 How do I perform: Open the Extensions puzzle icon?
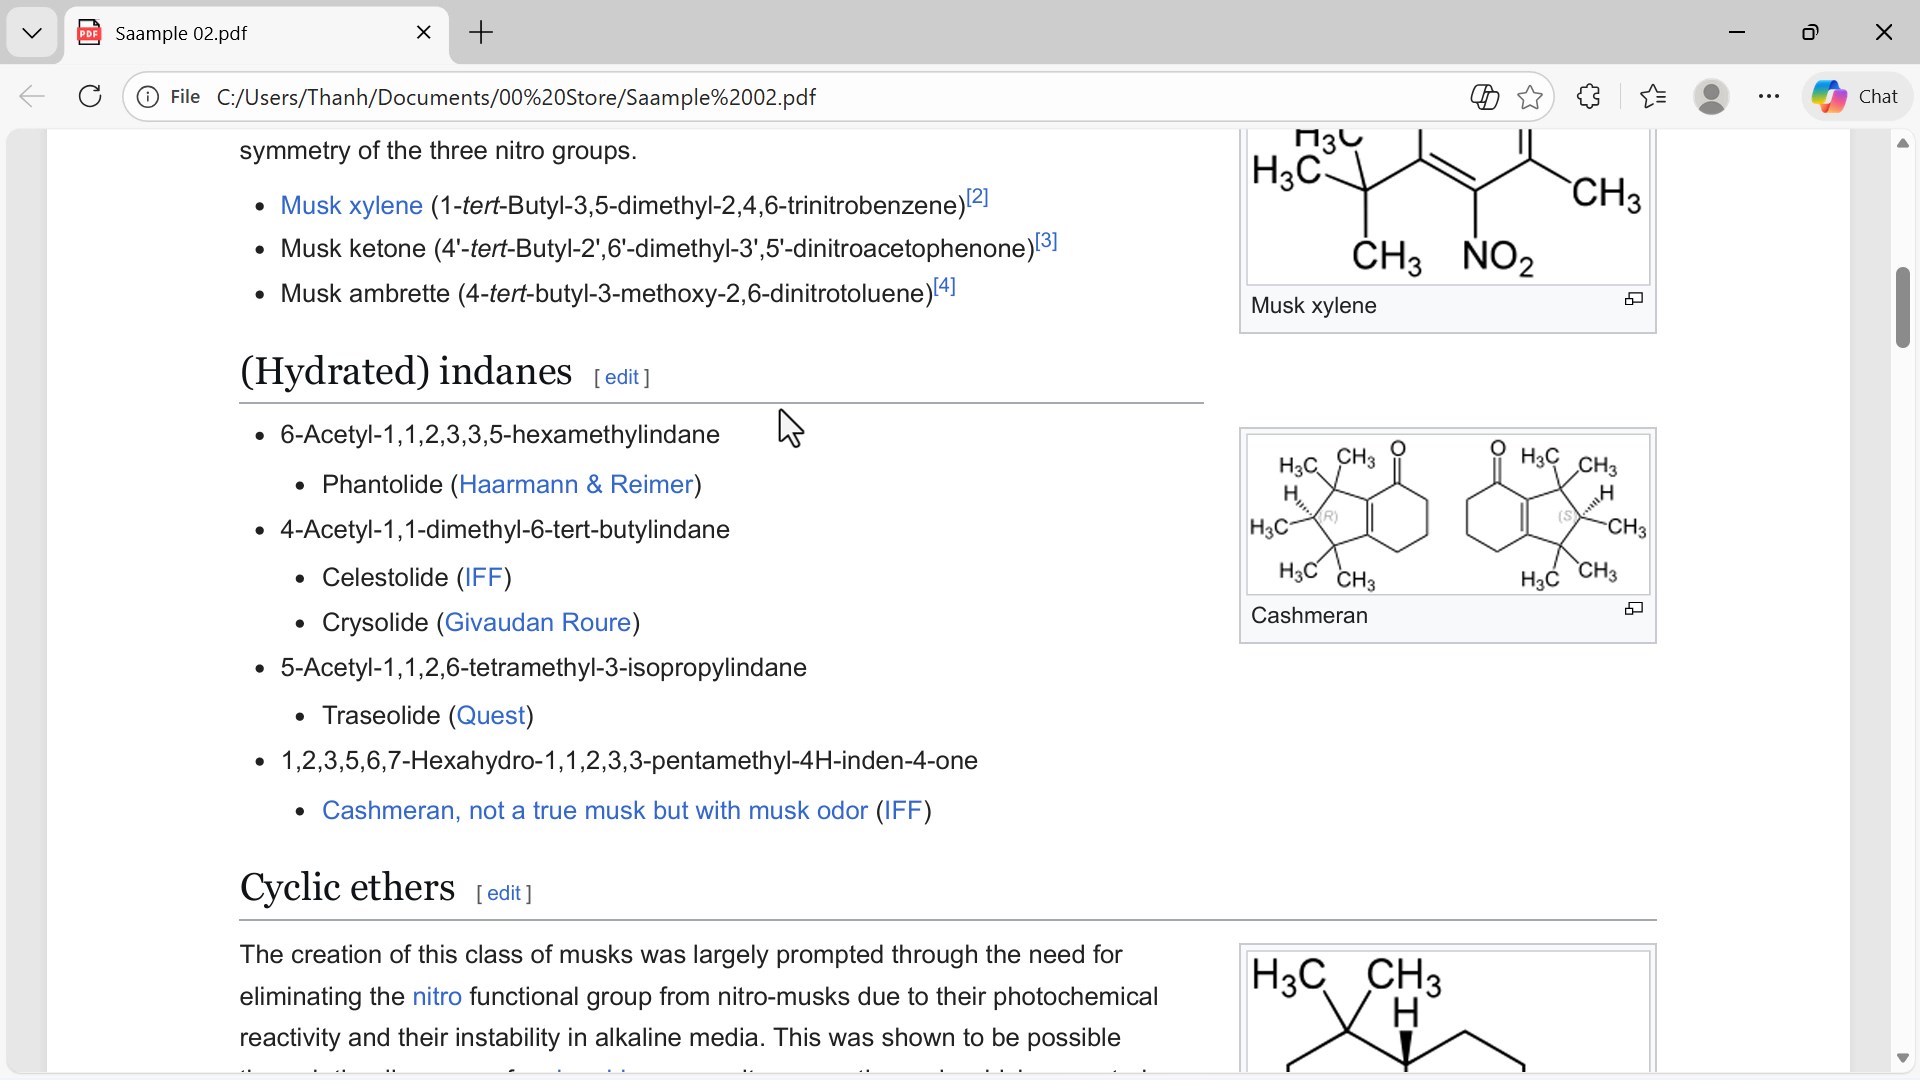coord(1588,96)
